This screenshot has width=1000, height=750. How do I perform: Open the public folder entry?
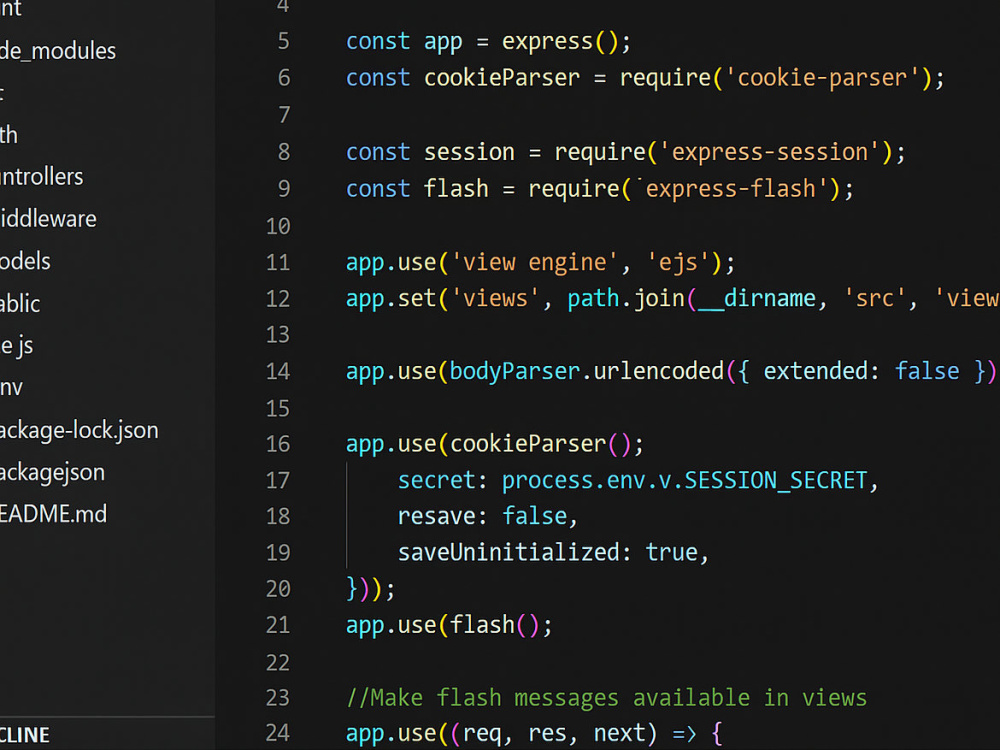(20, 304)
